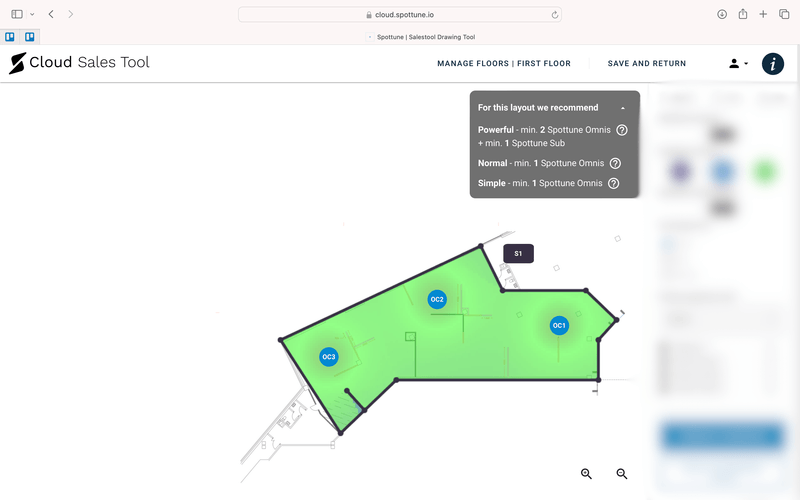Screen dimensions: 800x500
Task: Pick the green circle in side panel
Action: pyautogui.click(x=764, y=171)
